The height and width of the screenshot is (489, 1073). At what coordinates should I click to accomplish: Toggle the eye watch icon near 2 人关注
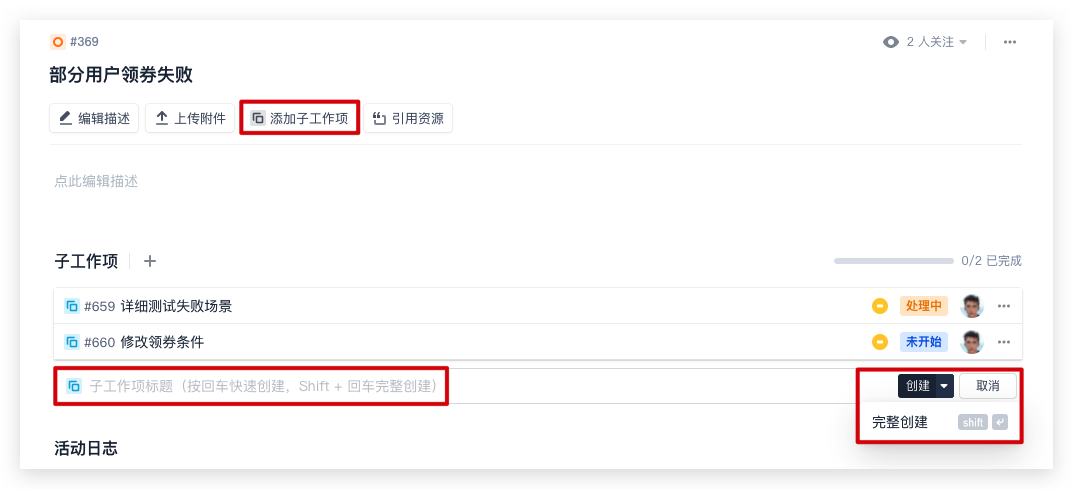click(x=890, y=42)
